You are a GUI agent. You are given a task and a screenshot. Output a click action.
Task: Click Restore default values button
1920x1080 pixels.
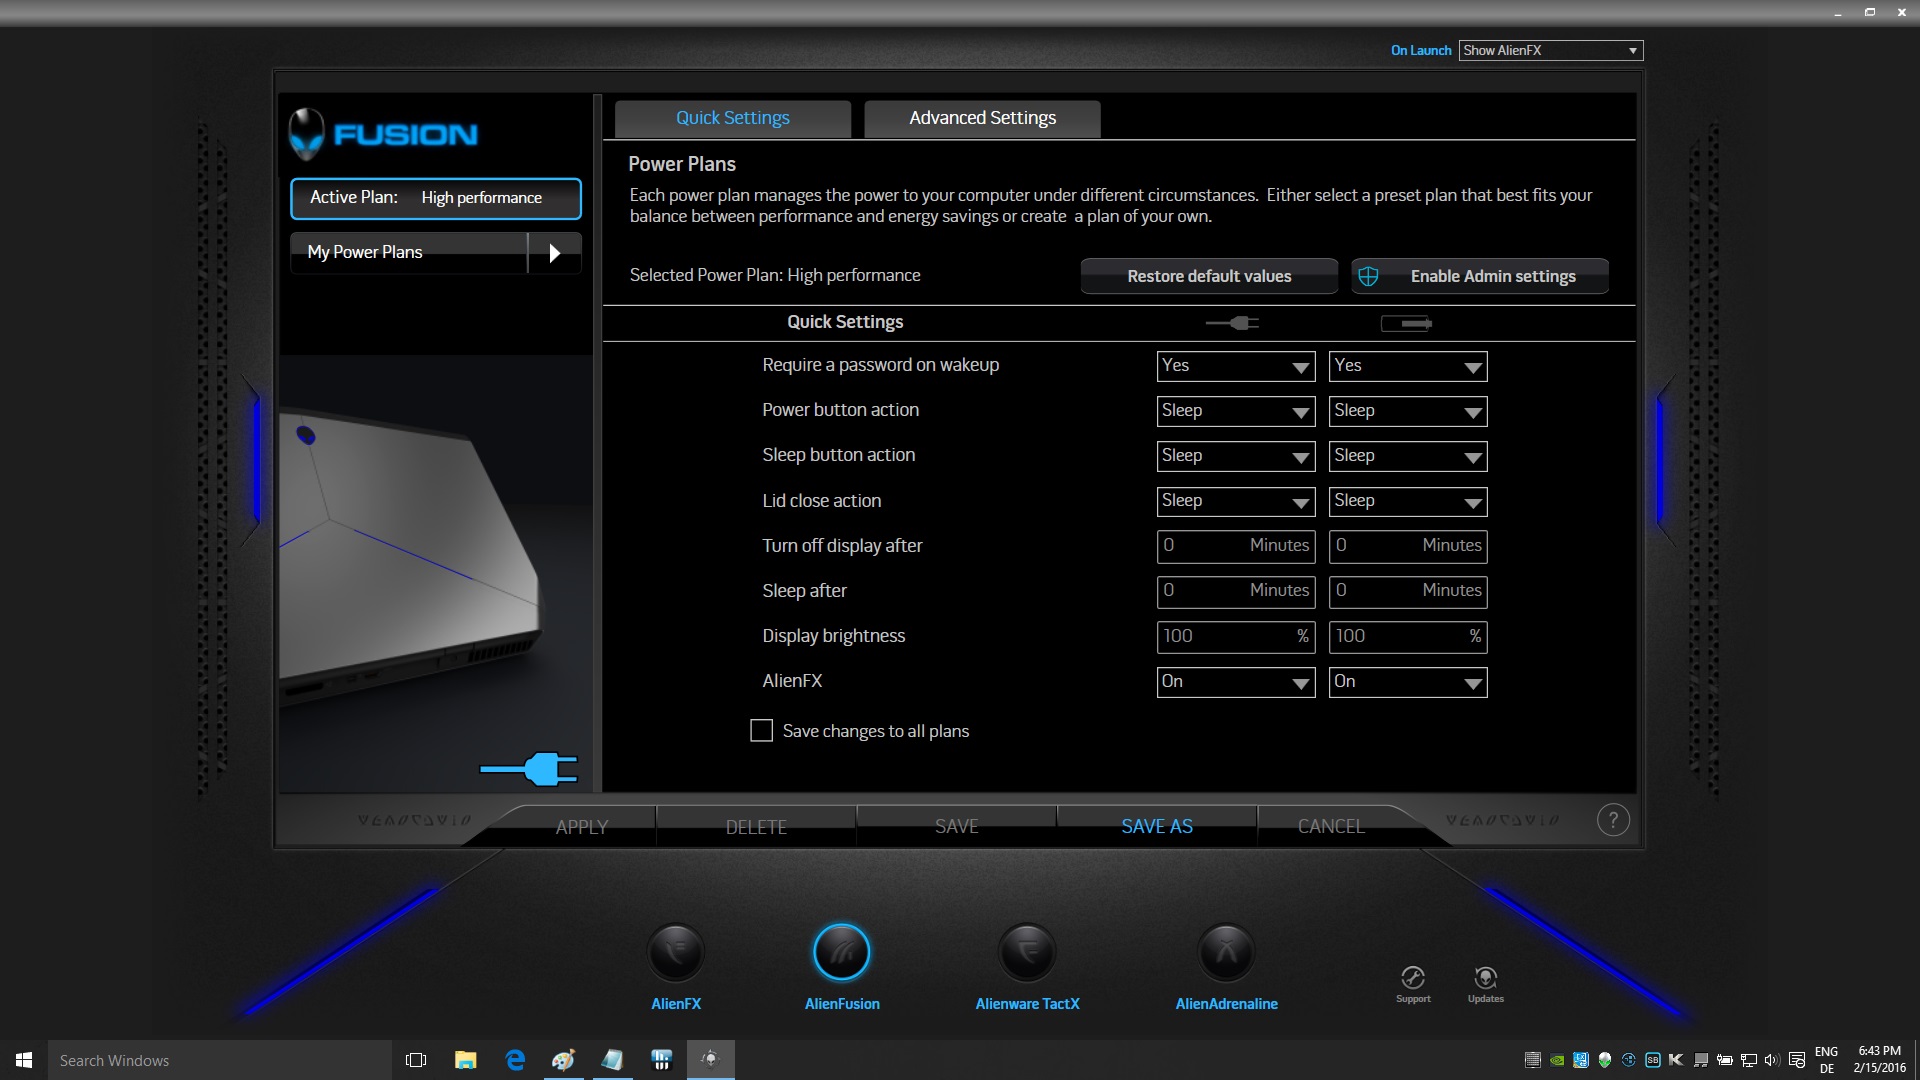point(1209,276)
